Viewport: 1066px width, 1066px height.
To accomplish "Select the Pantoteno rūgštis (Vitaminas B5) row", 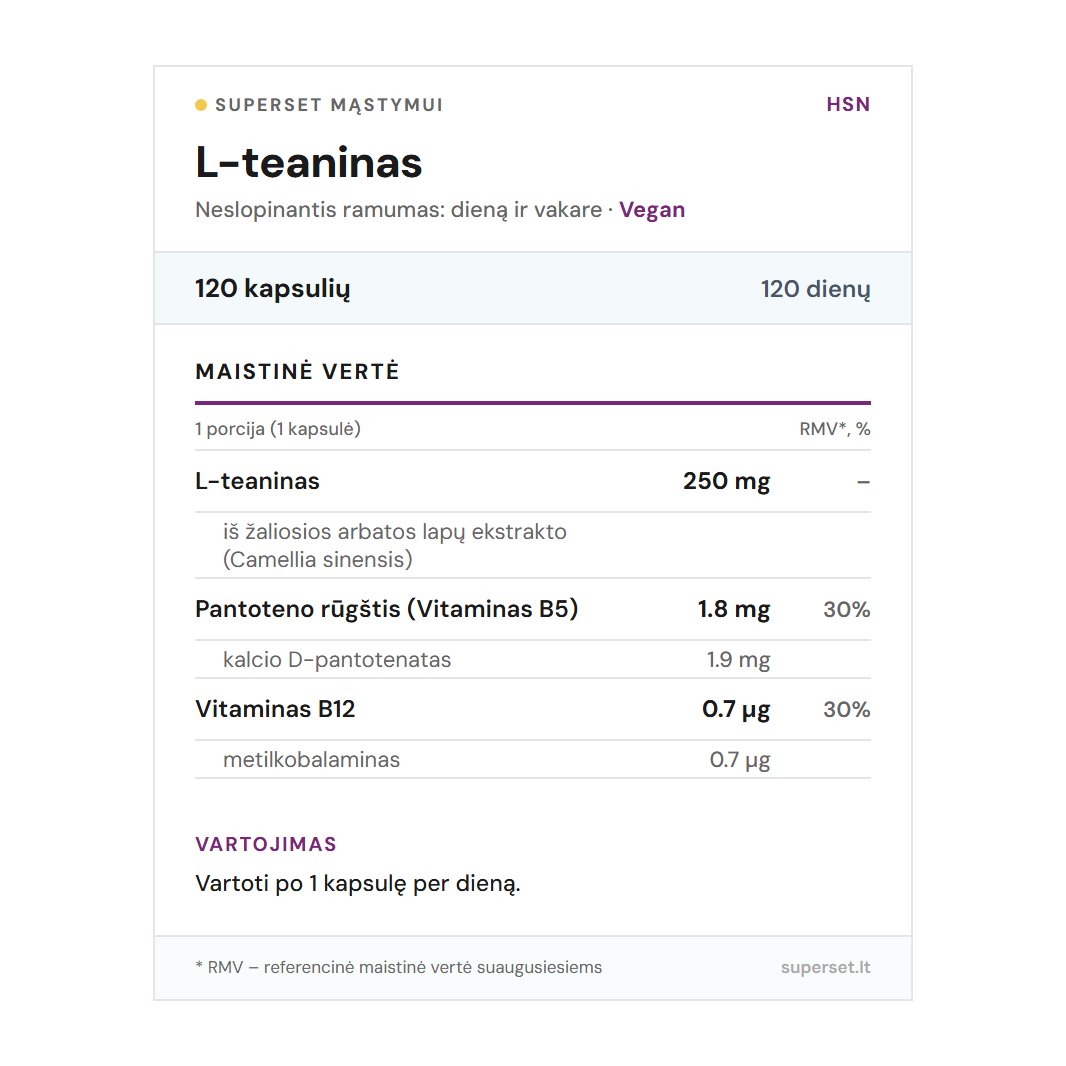I will pyautogui.click(x=386, y=609).
